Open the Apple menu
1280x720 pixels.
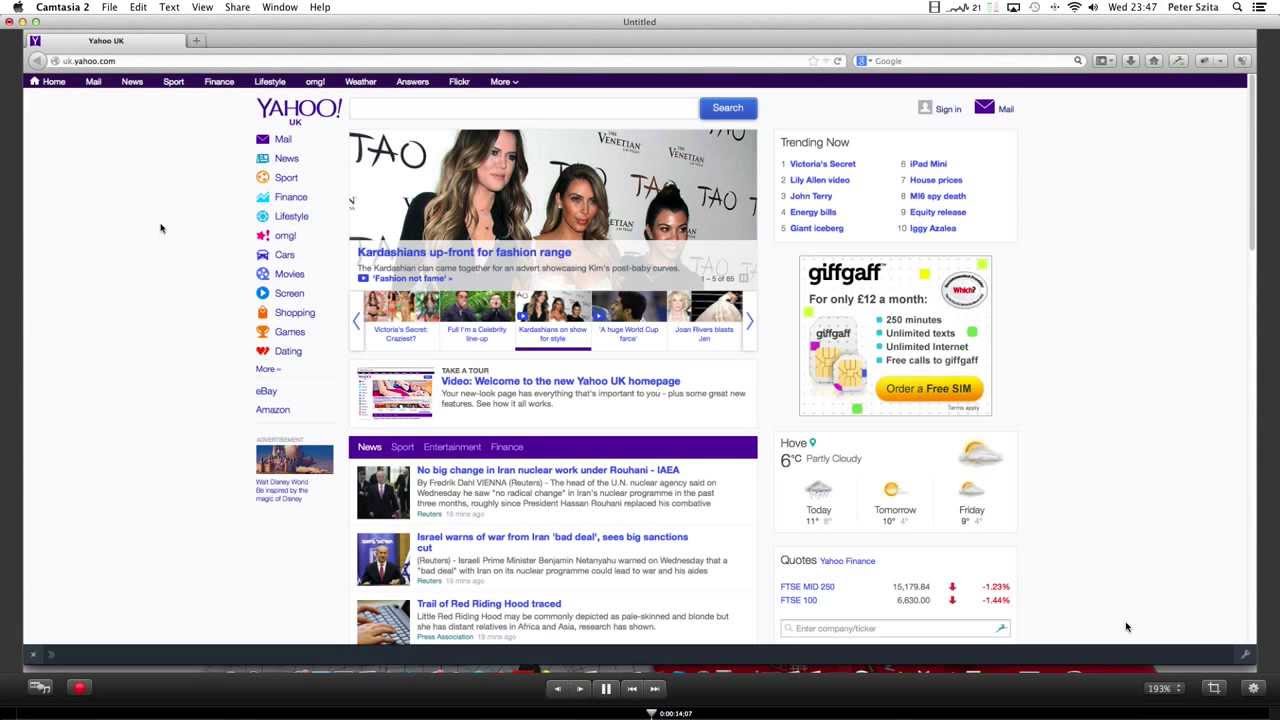point(17,7)
